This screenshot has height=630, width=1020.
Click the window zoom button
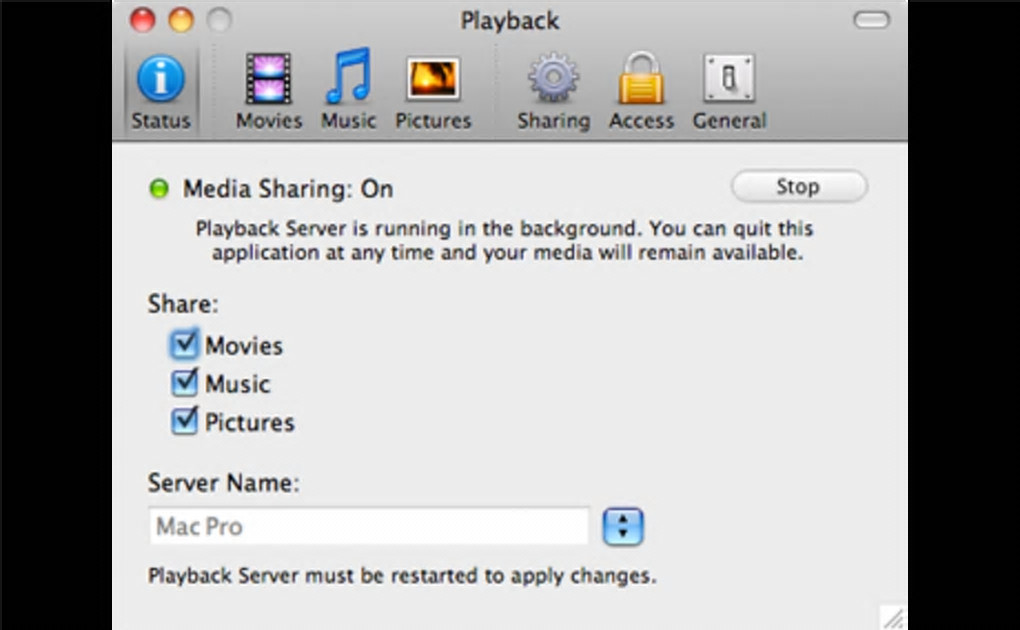click(x=218, y=20)
